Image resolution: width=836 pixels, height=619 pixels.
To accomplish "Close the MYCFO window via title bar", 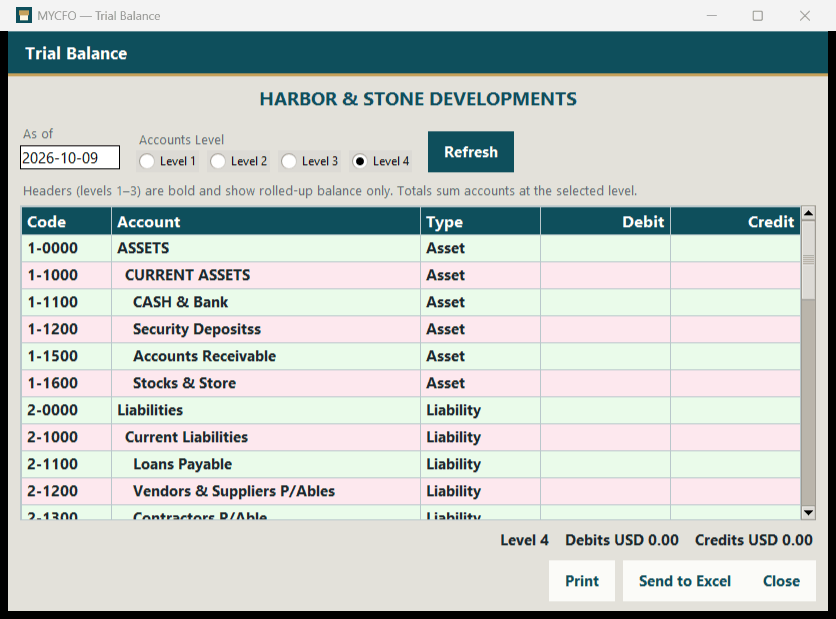I will tap(805, 15).
